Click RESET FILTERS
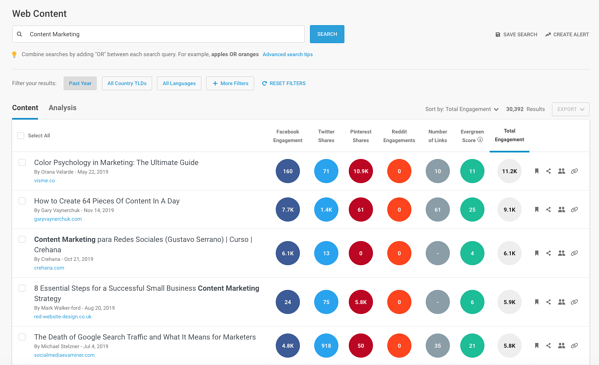Viewport: 599px width, 365px height. (x=283, y=83)
